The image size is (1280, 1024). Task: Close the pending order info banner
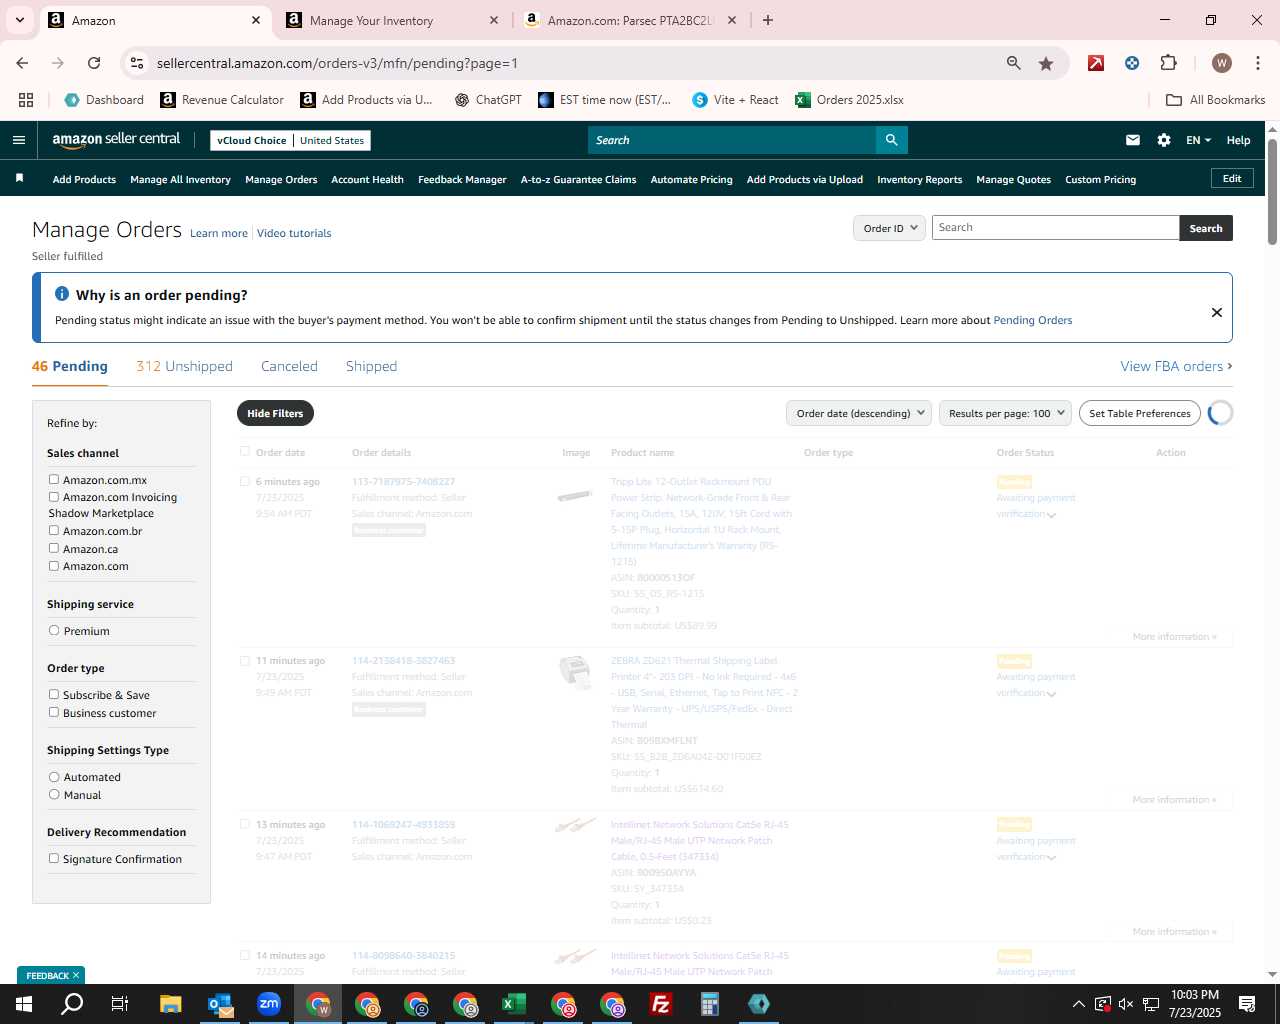[x=1217, y=312]
